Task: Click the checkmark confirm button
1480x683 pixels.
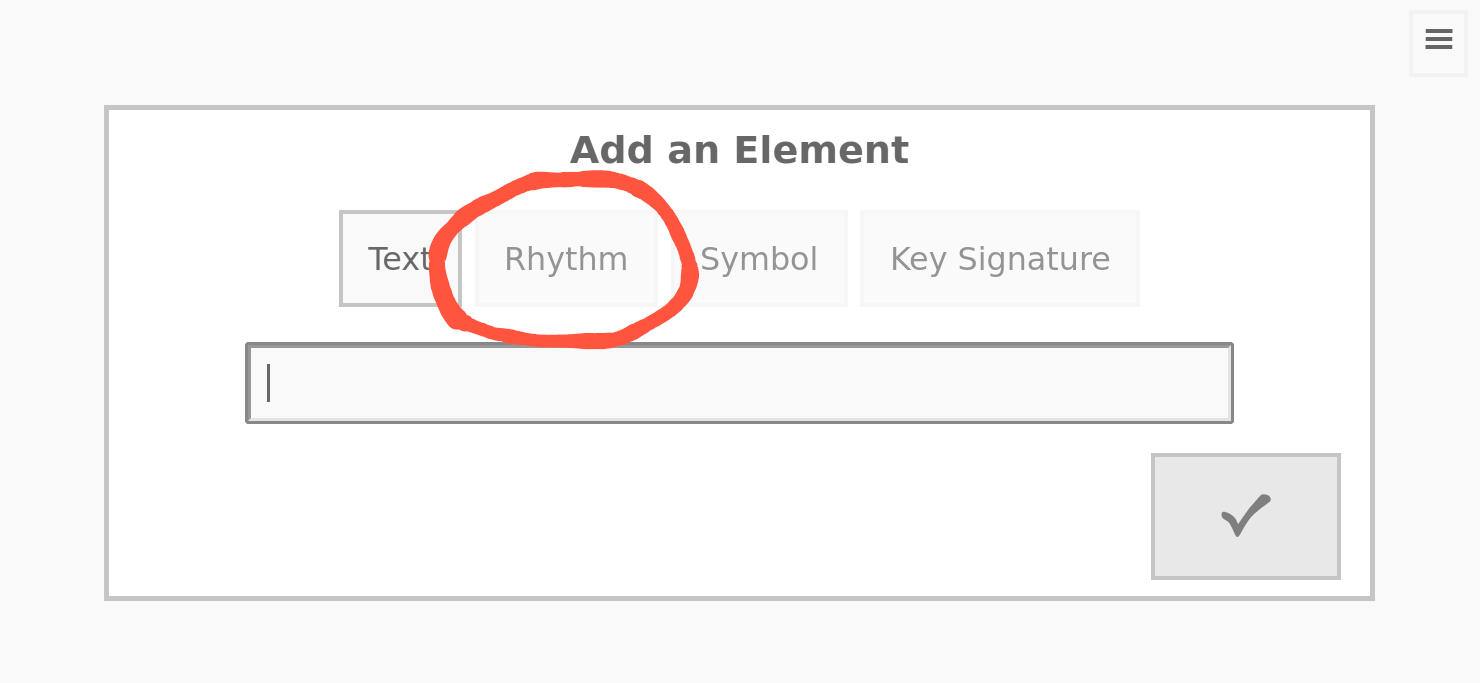Action: point(1245,516)
